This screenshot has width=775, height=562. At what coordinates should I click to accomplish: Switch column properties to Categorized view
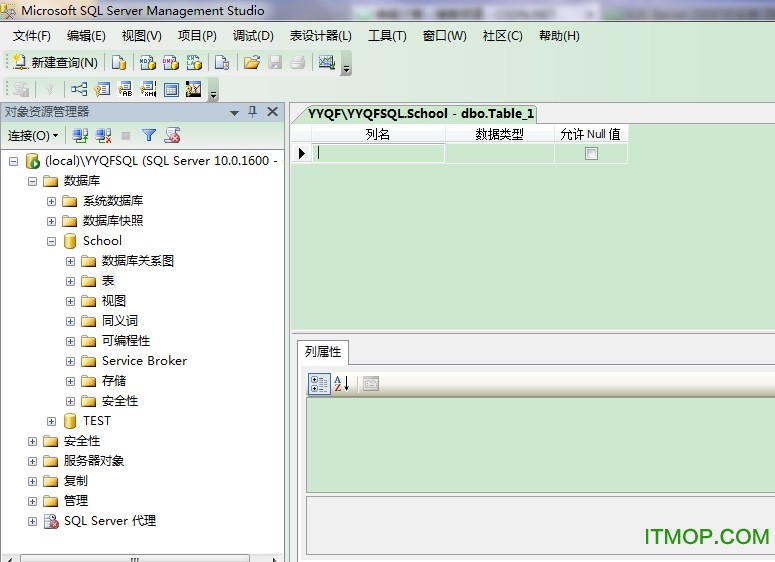tap(319, 384)
